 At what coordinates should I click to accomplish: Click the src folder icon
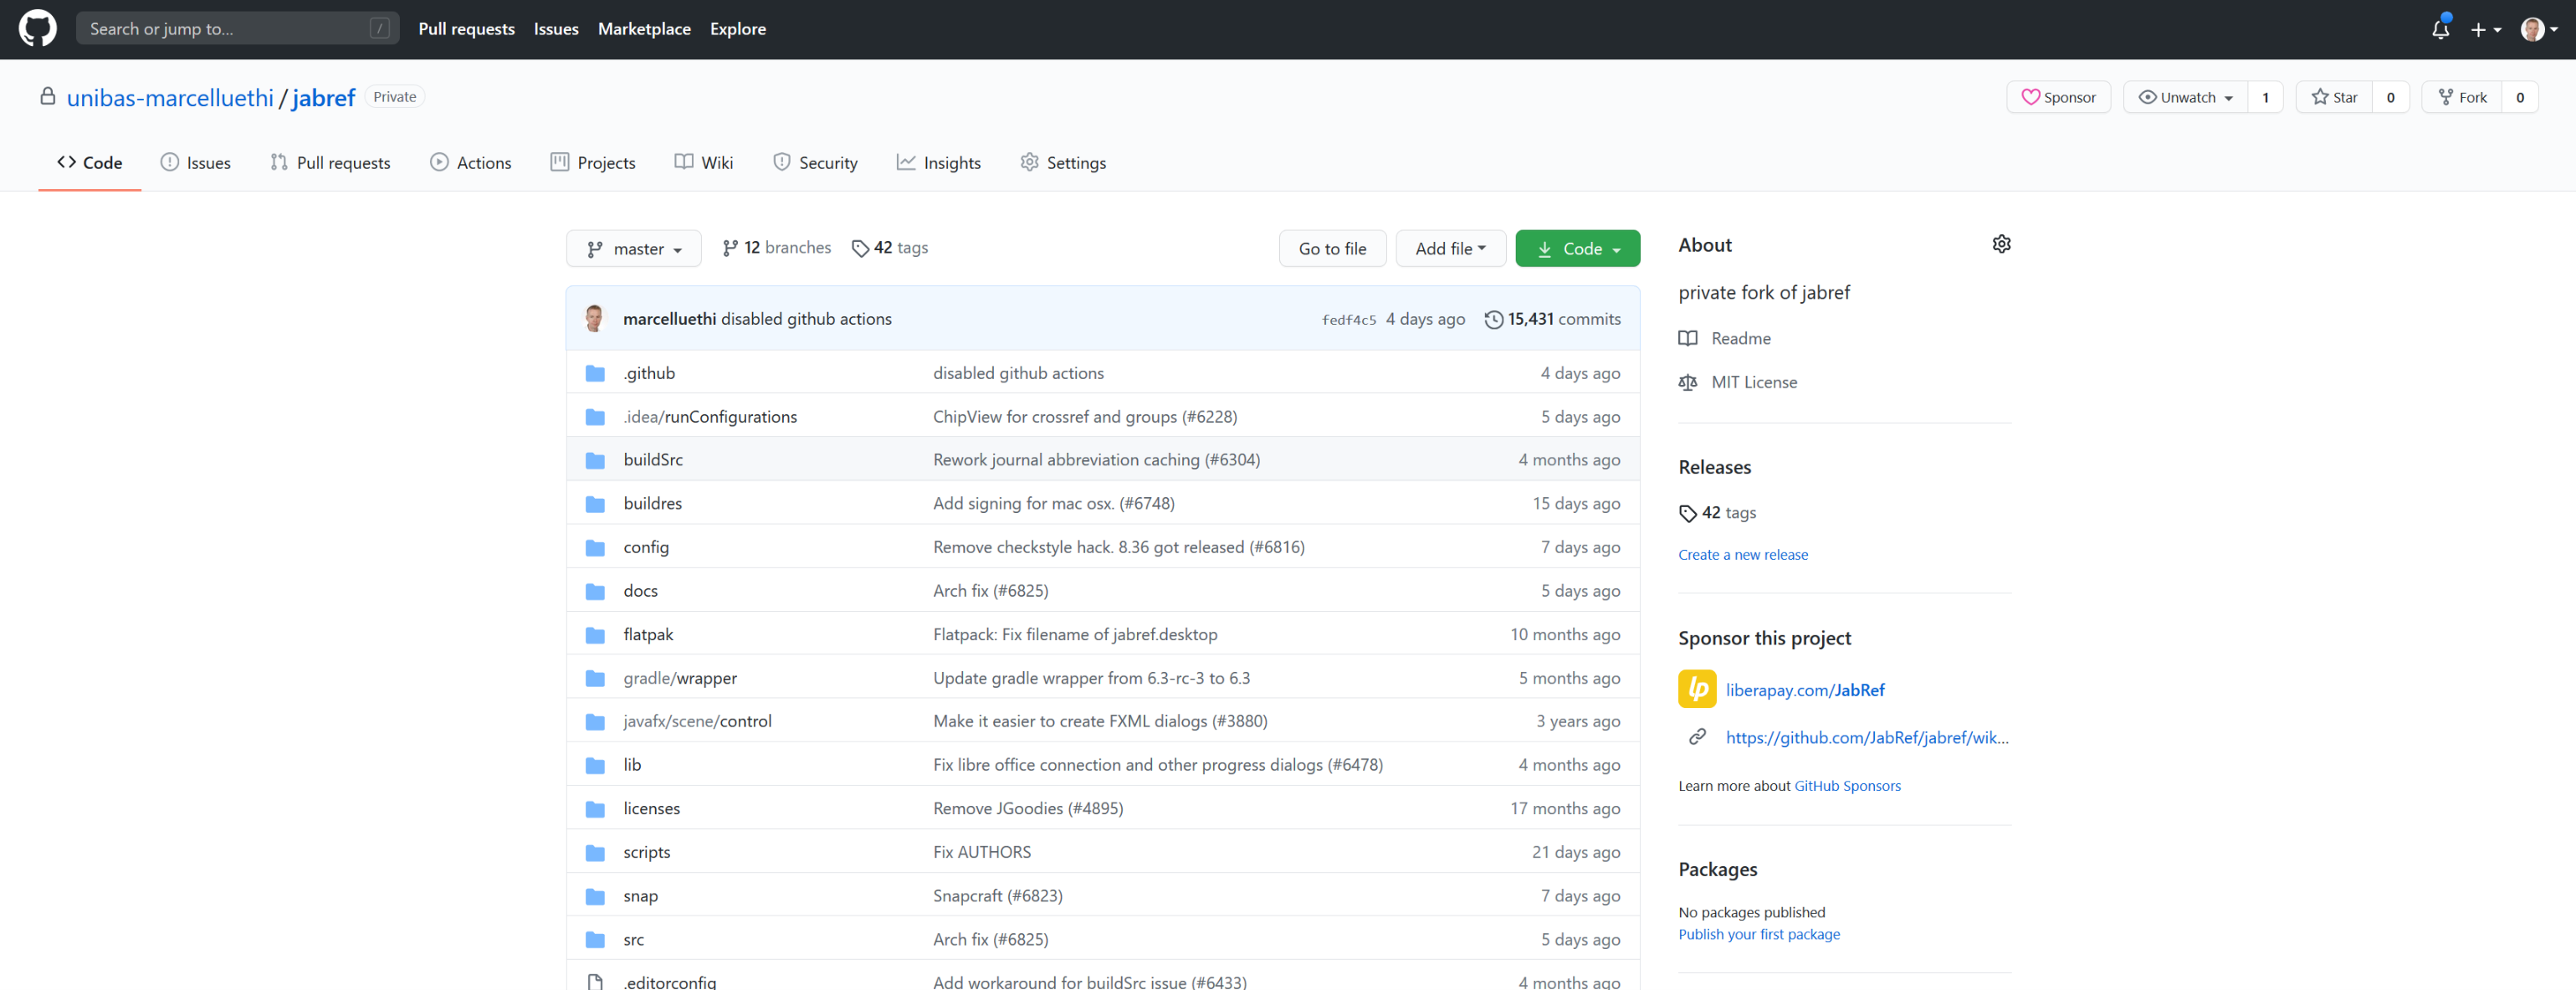click(x=595, y=939)
